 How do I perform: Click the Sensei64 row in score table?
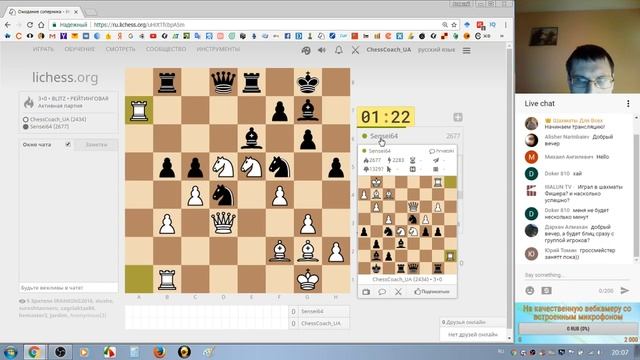point(319,311)
